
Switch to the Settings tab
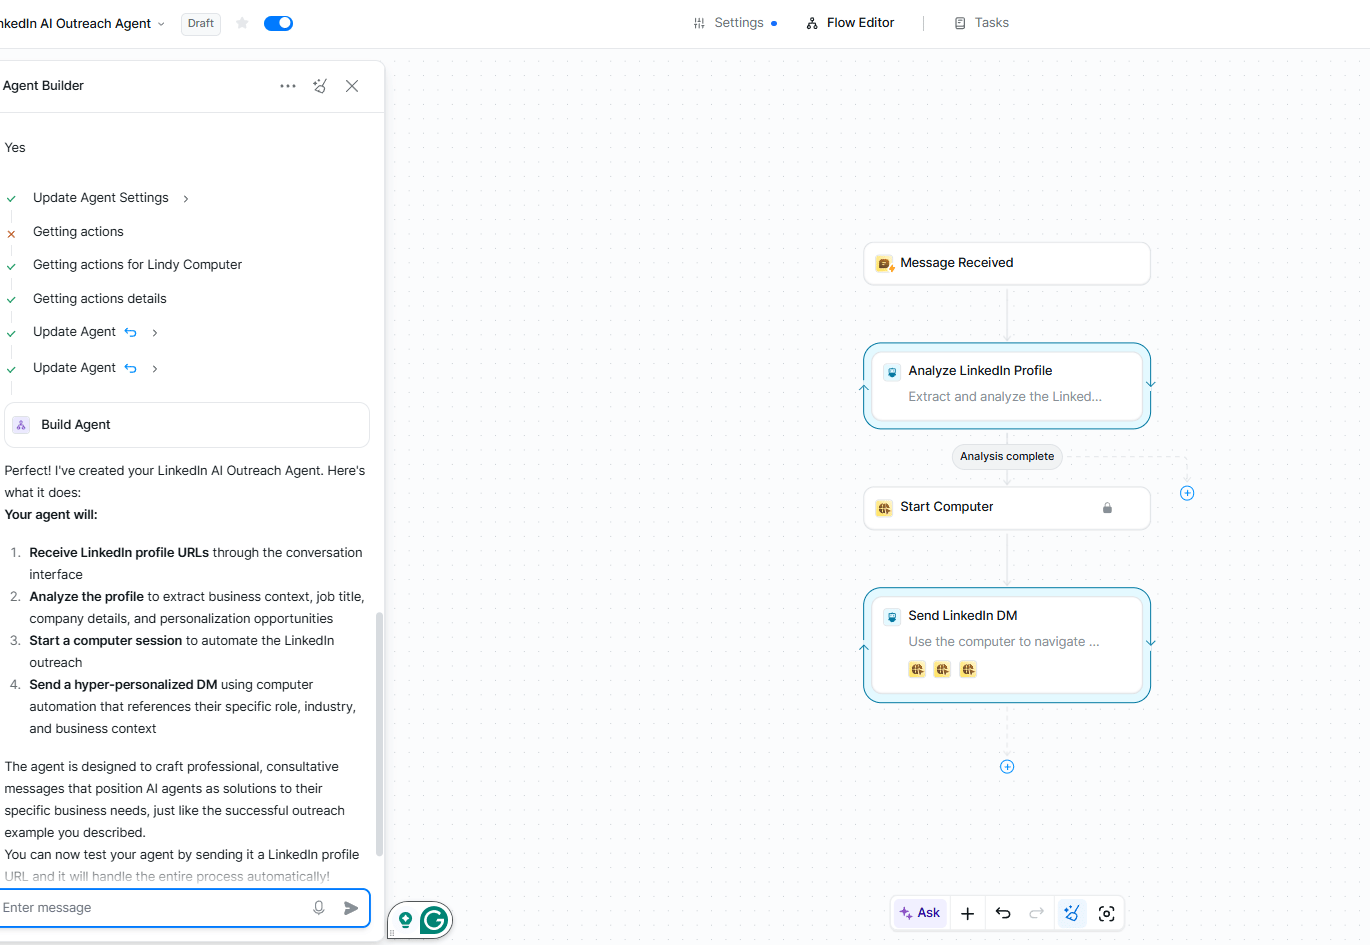click(735, 23)
